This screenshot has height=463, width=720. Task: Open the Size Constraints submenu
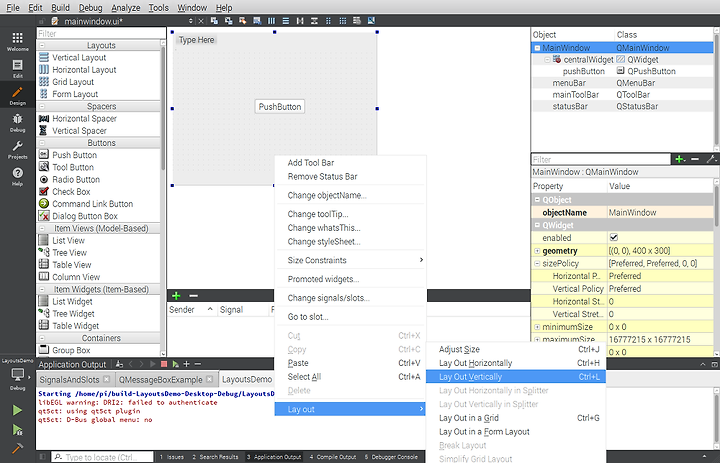pos(350,260)
